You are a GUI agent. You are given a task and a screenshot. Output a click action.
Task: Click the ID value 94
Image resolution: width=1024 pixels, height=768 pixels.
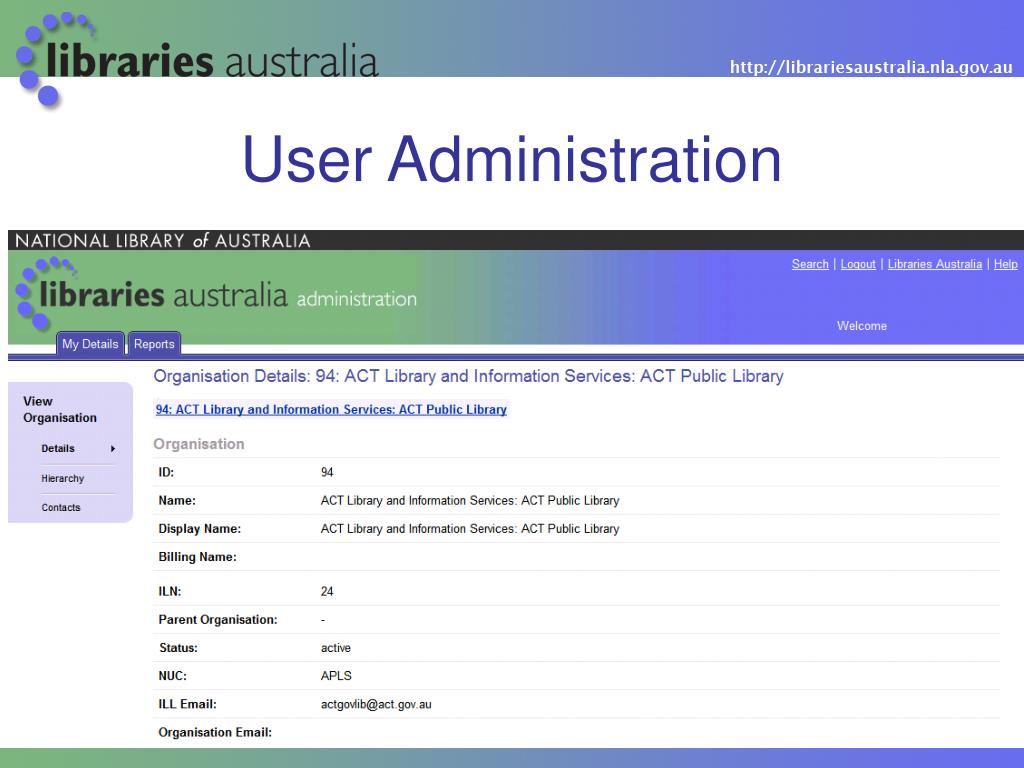click(x=327, y=472)
